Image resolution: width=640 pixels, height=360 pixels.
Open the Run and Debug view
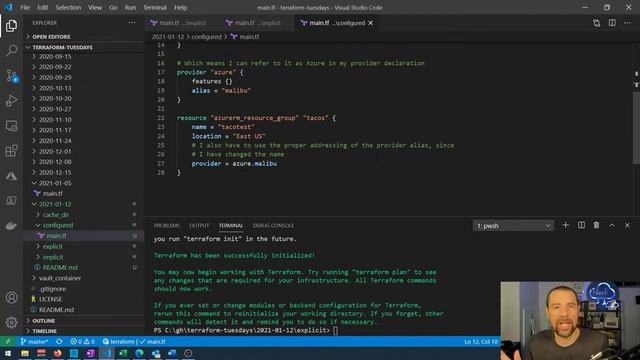tap(11, 100)
